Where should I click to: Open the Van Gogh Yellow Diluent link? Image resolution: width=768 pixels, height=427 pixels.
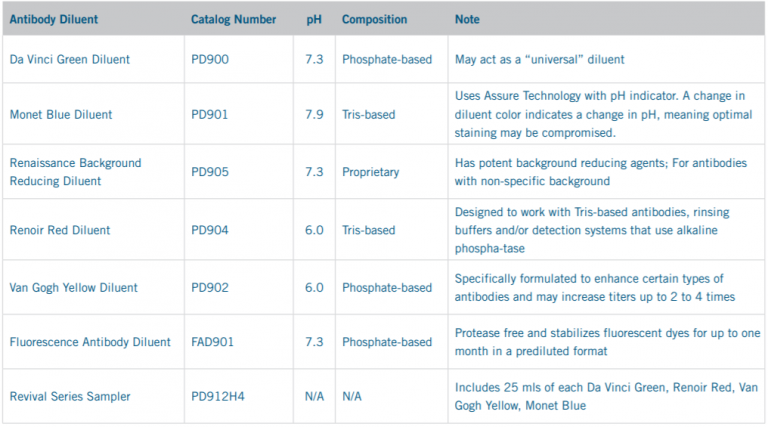point(74,288)
